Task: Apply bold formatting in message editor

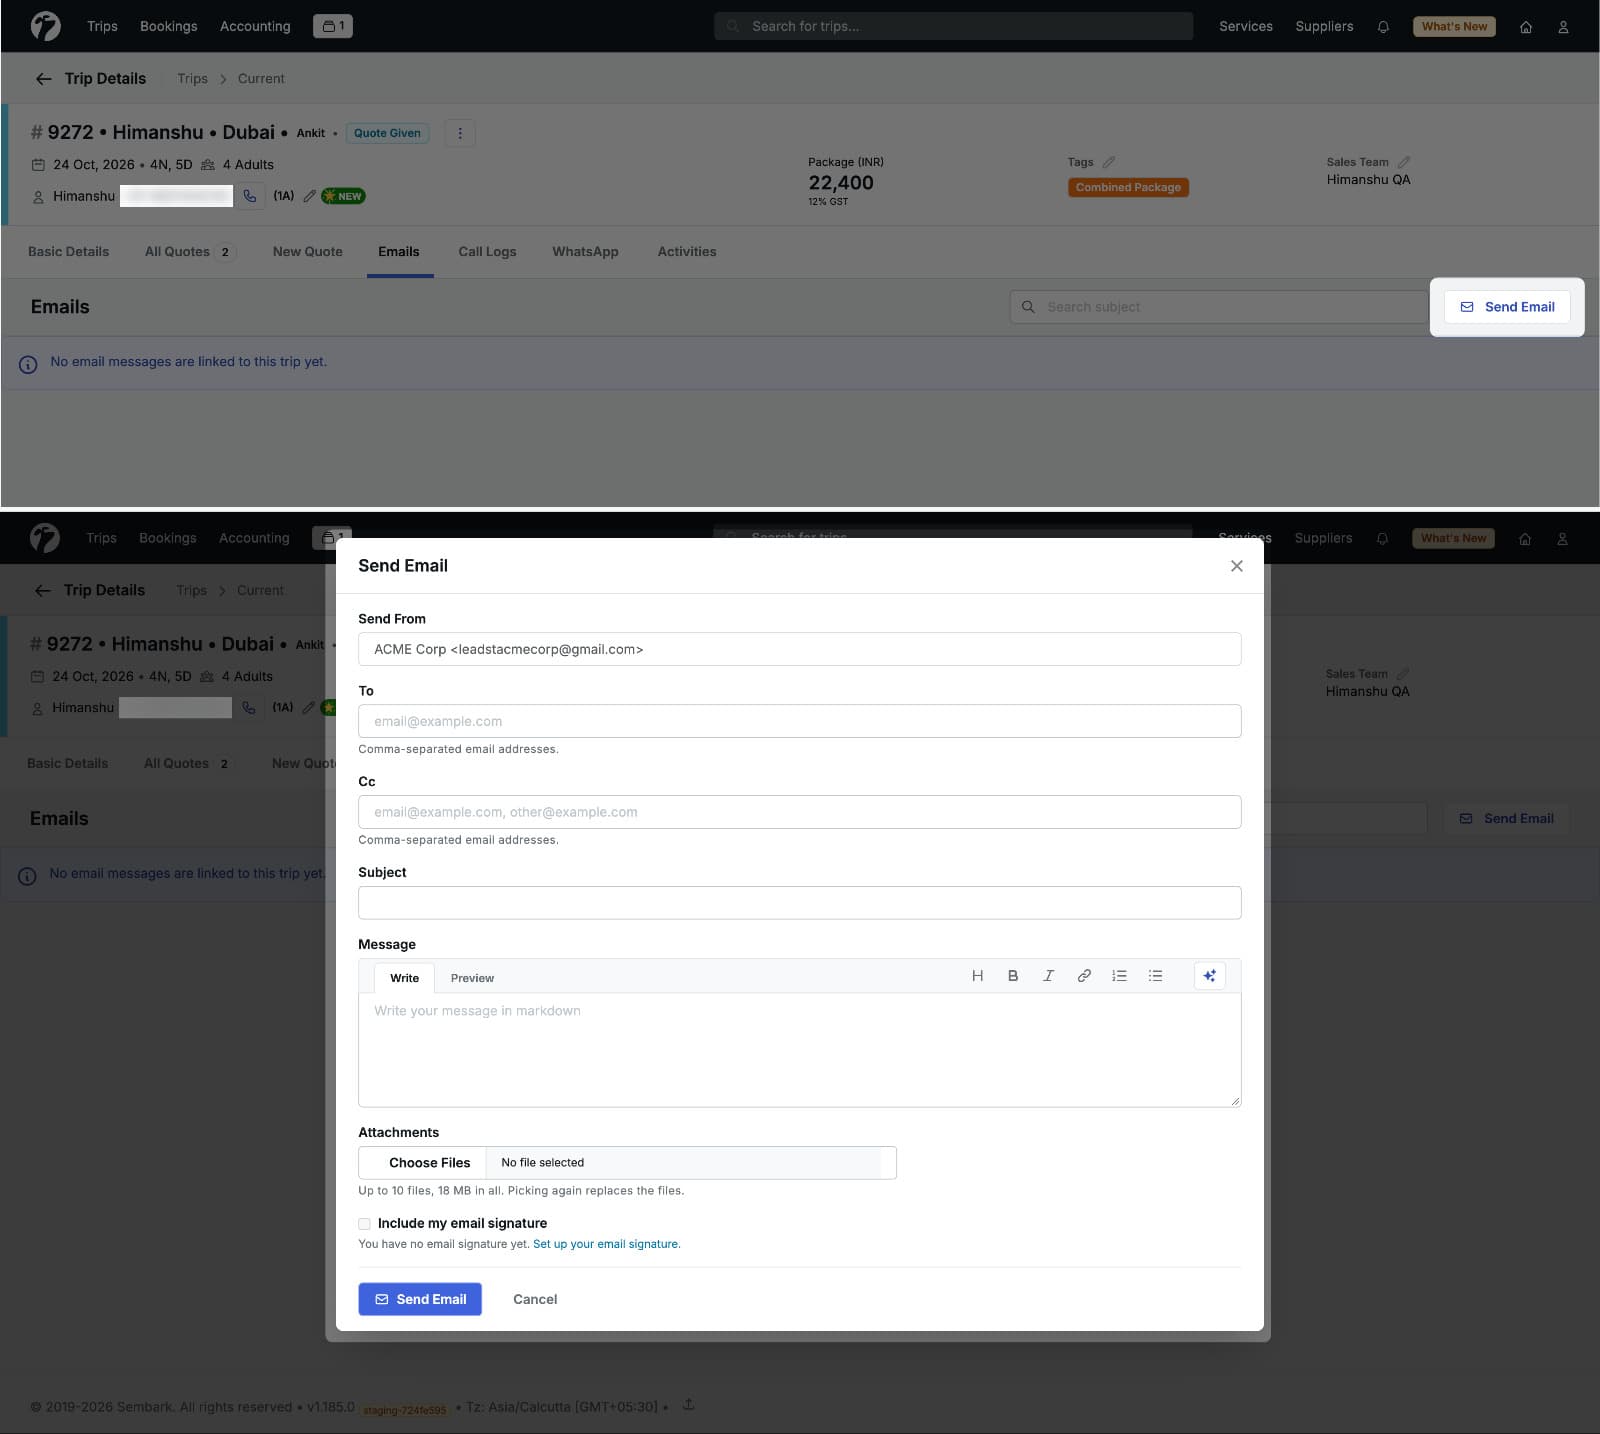Action: (x=1013, y=976)
